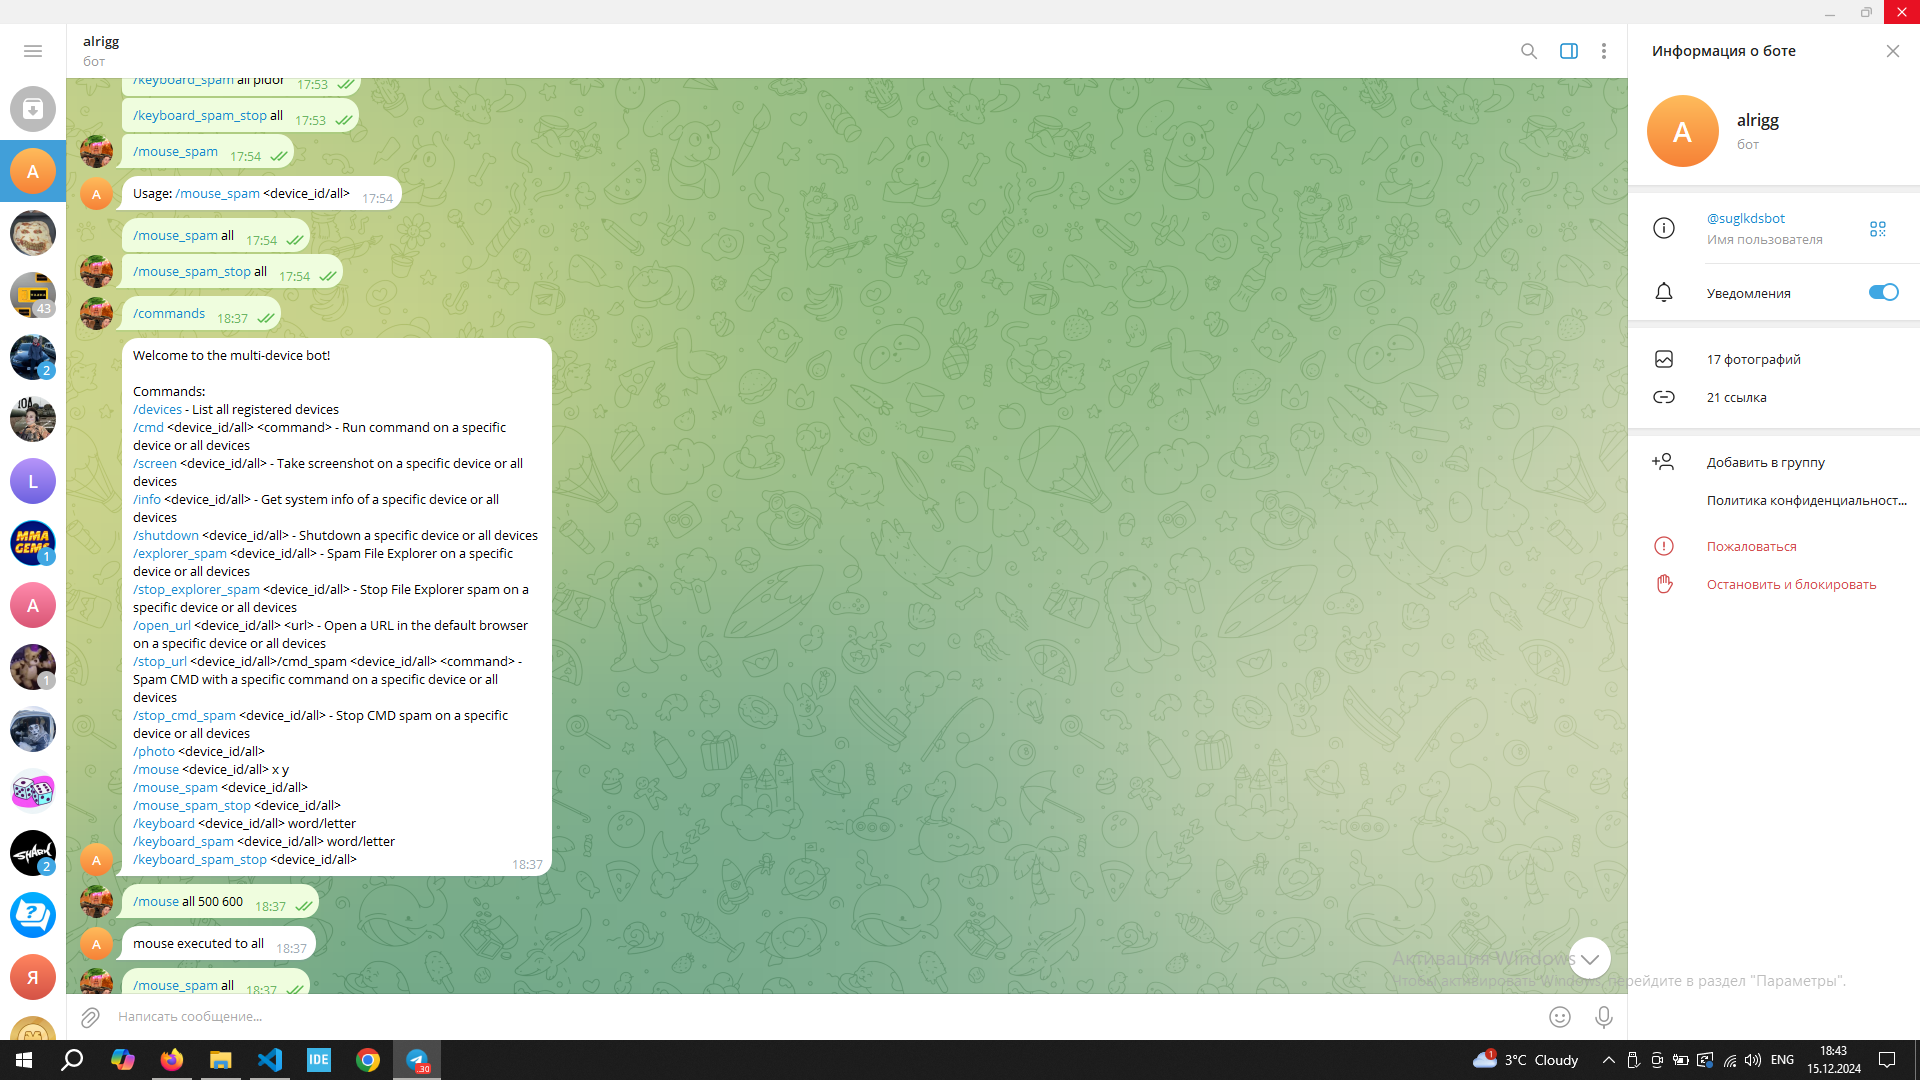Open the 17 photos shared media

coord(1753,359)
